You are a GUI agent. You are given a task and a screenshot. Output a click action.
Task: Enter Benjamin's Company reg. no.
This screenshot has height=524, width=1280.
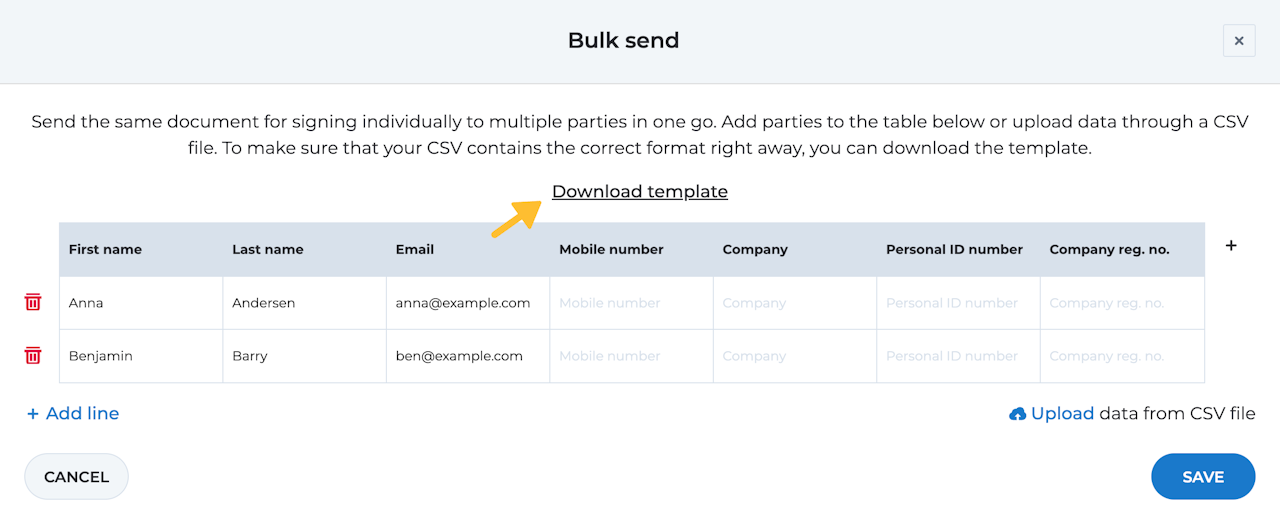click(1121, 356)
